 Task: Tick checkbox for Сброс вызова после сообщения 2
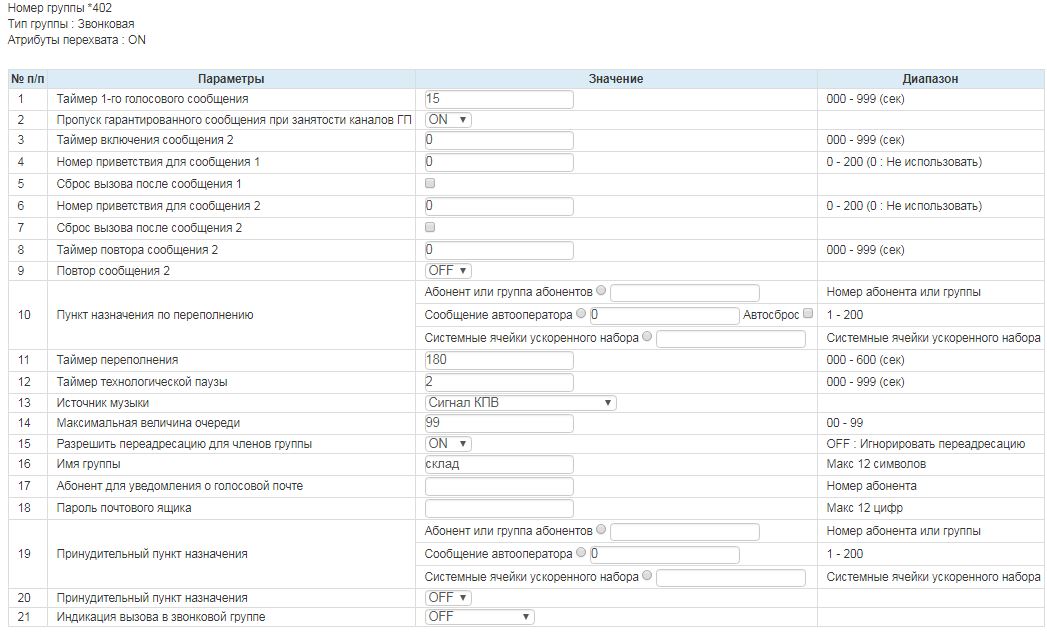[x=430, y=228]
